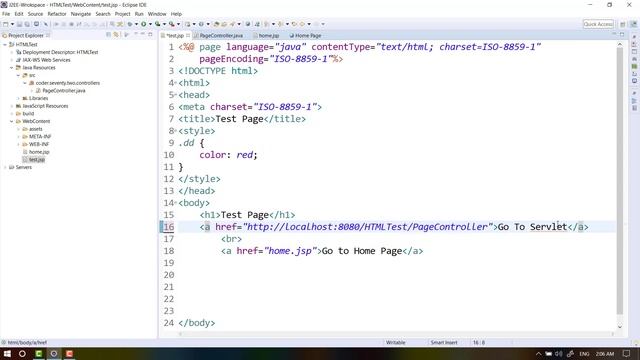Select test.jsp in the Project Explorer tree
Screen dimensions: 640x360
click(37, 160)
